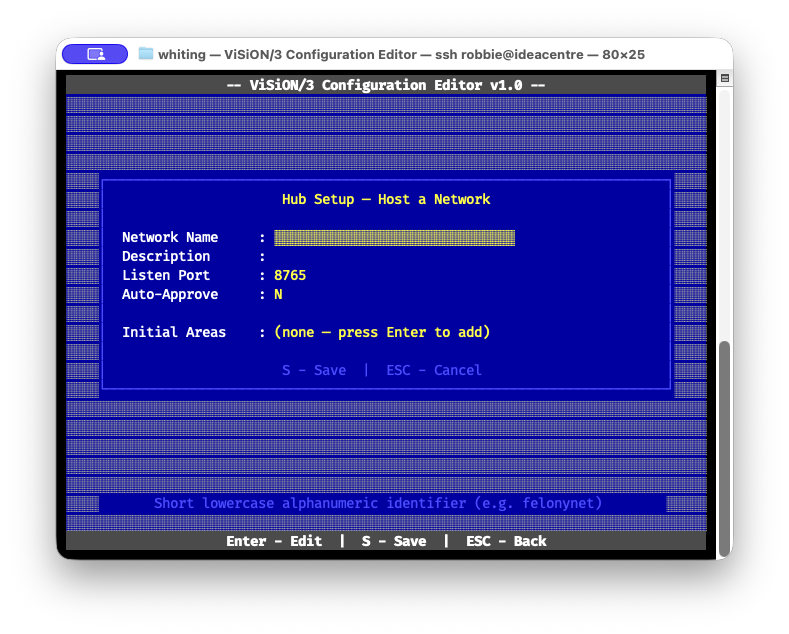Click the folder proxy icon beside whiting
The height and width of the screenshot is (634, 789).
[146, 54]
